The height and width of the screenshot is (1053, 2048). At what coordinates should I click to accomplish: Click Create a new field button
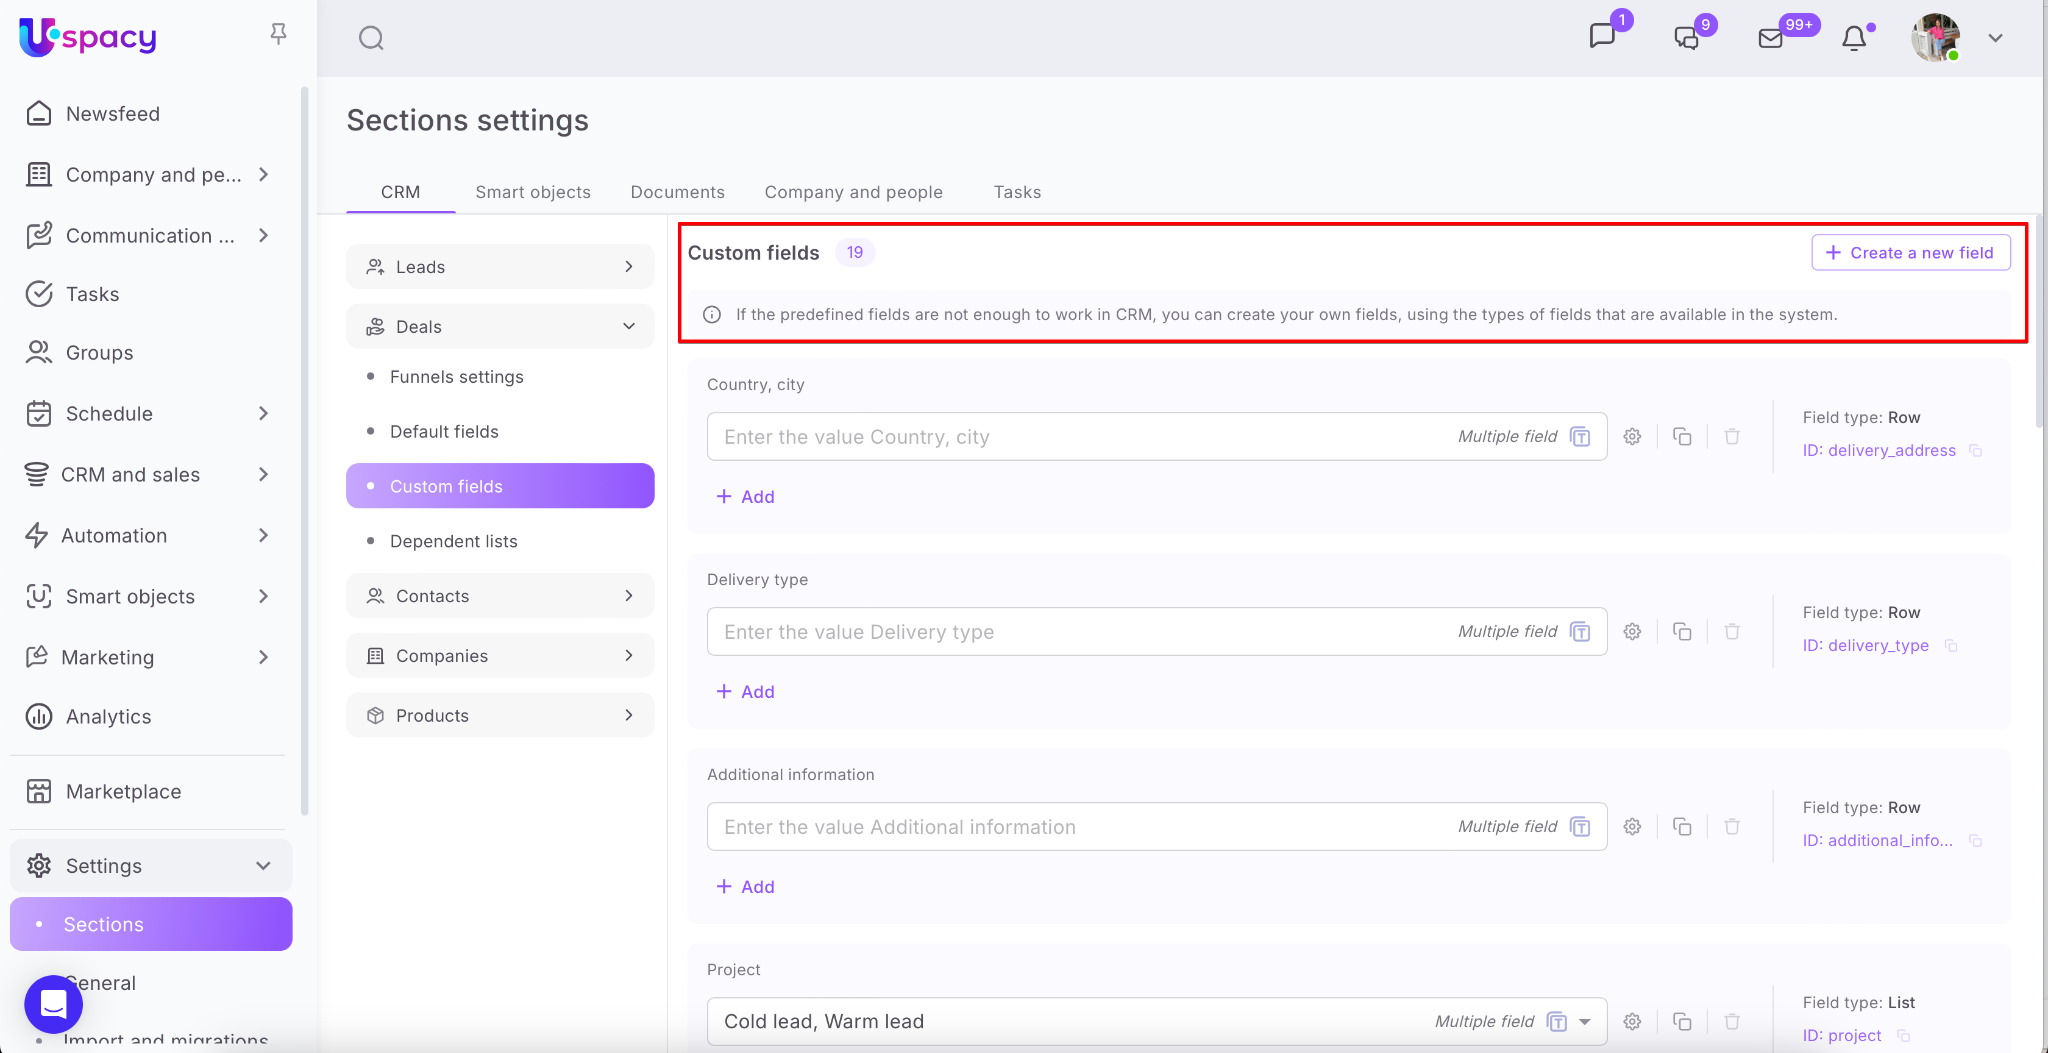coord(1910,253)
